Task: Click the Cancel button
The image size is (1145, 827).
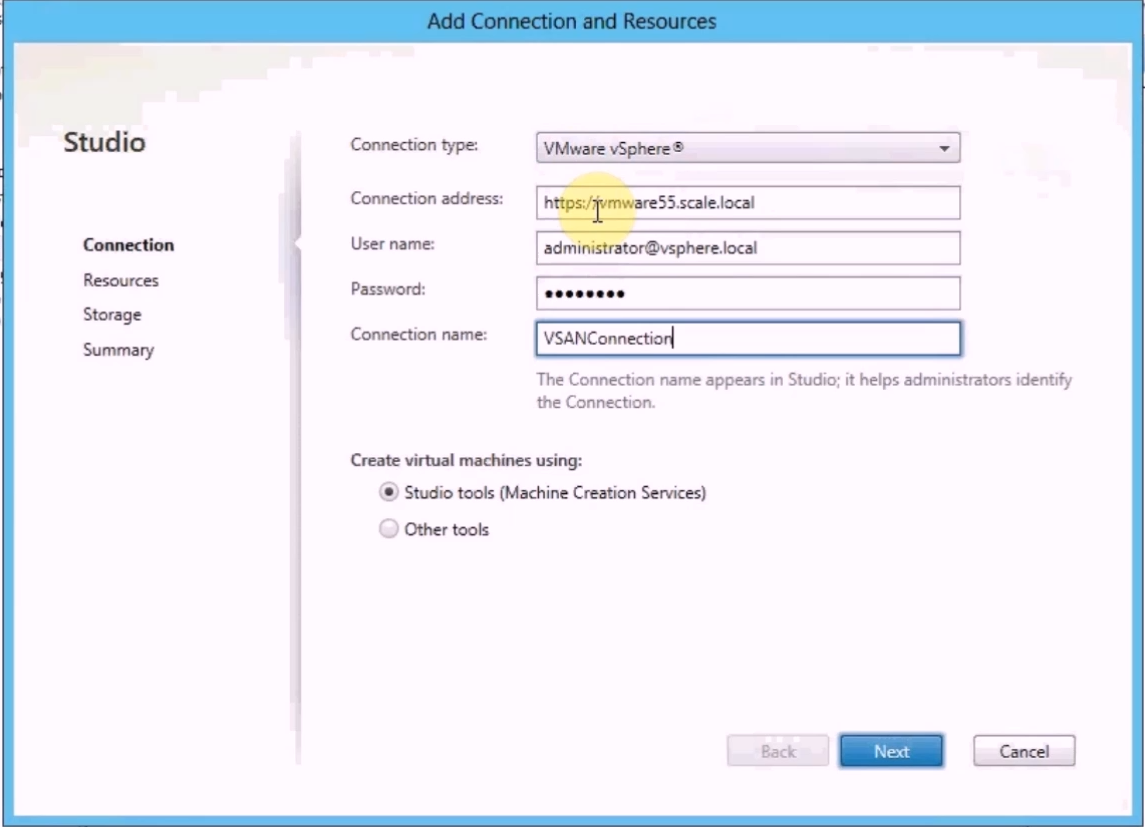Action: pos(1023,752)
